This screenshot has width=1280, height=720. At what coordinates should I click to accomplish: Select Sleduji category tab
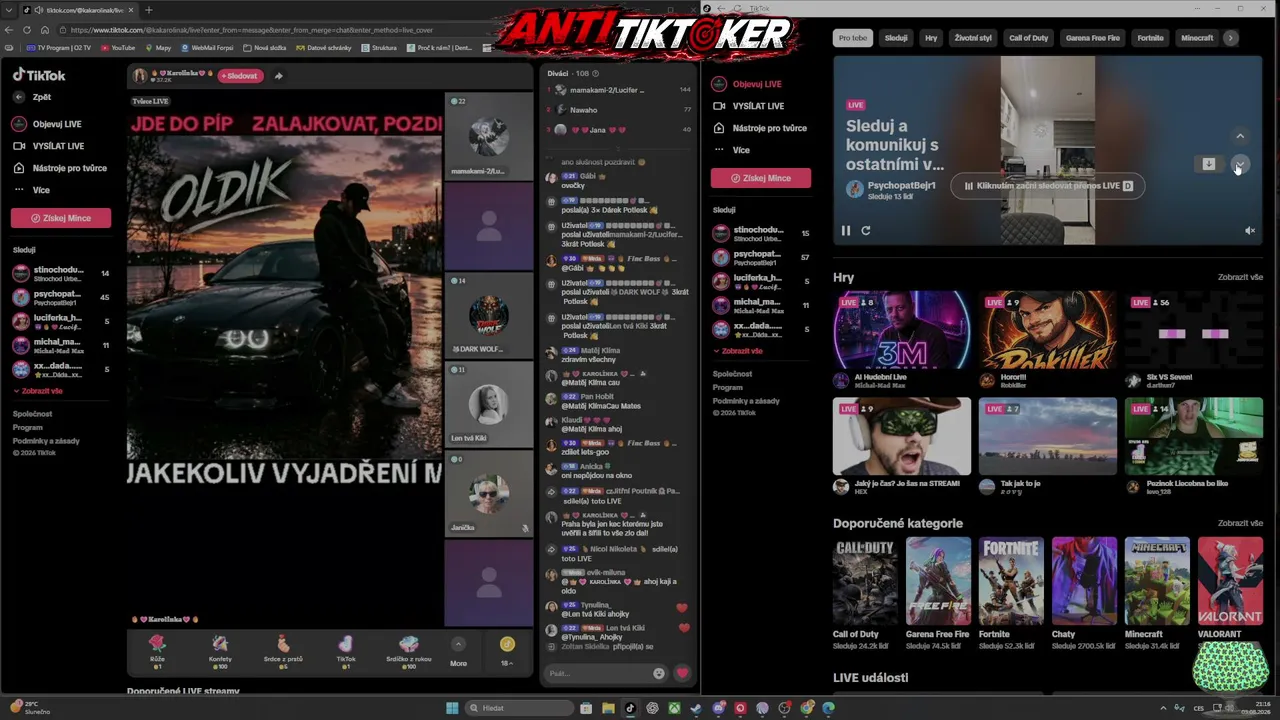tap(896, 38)
